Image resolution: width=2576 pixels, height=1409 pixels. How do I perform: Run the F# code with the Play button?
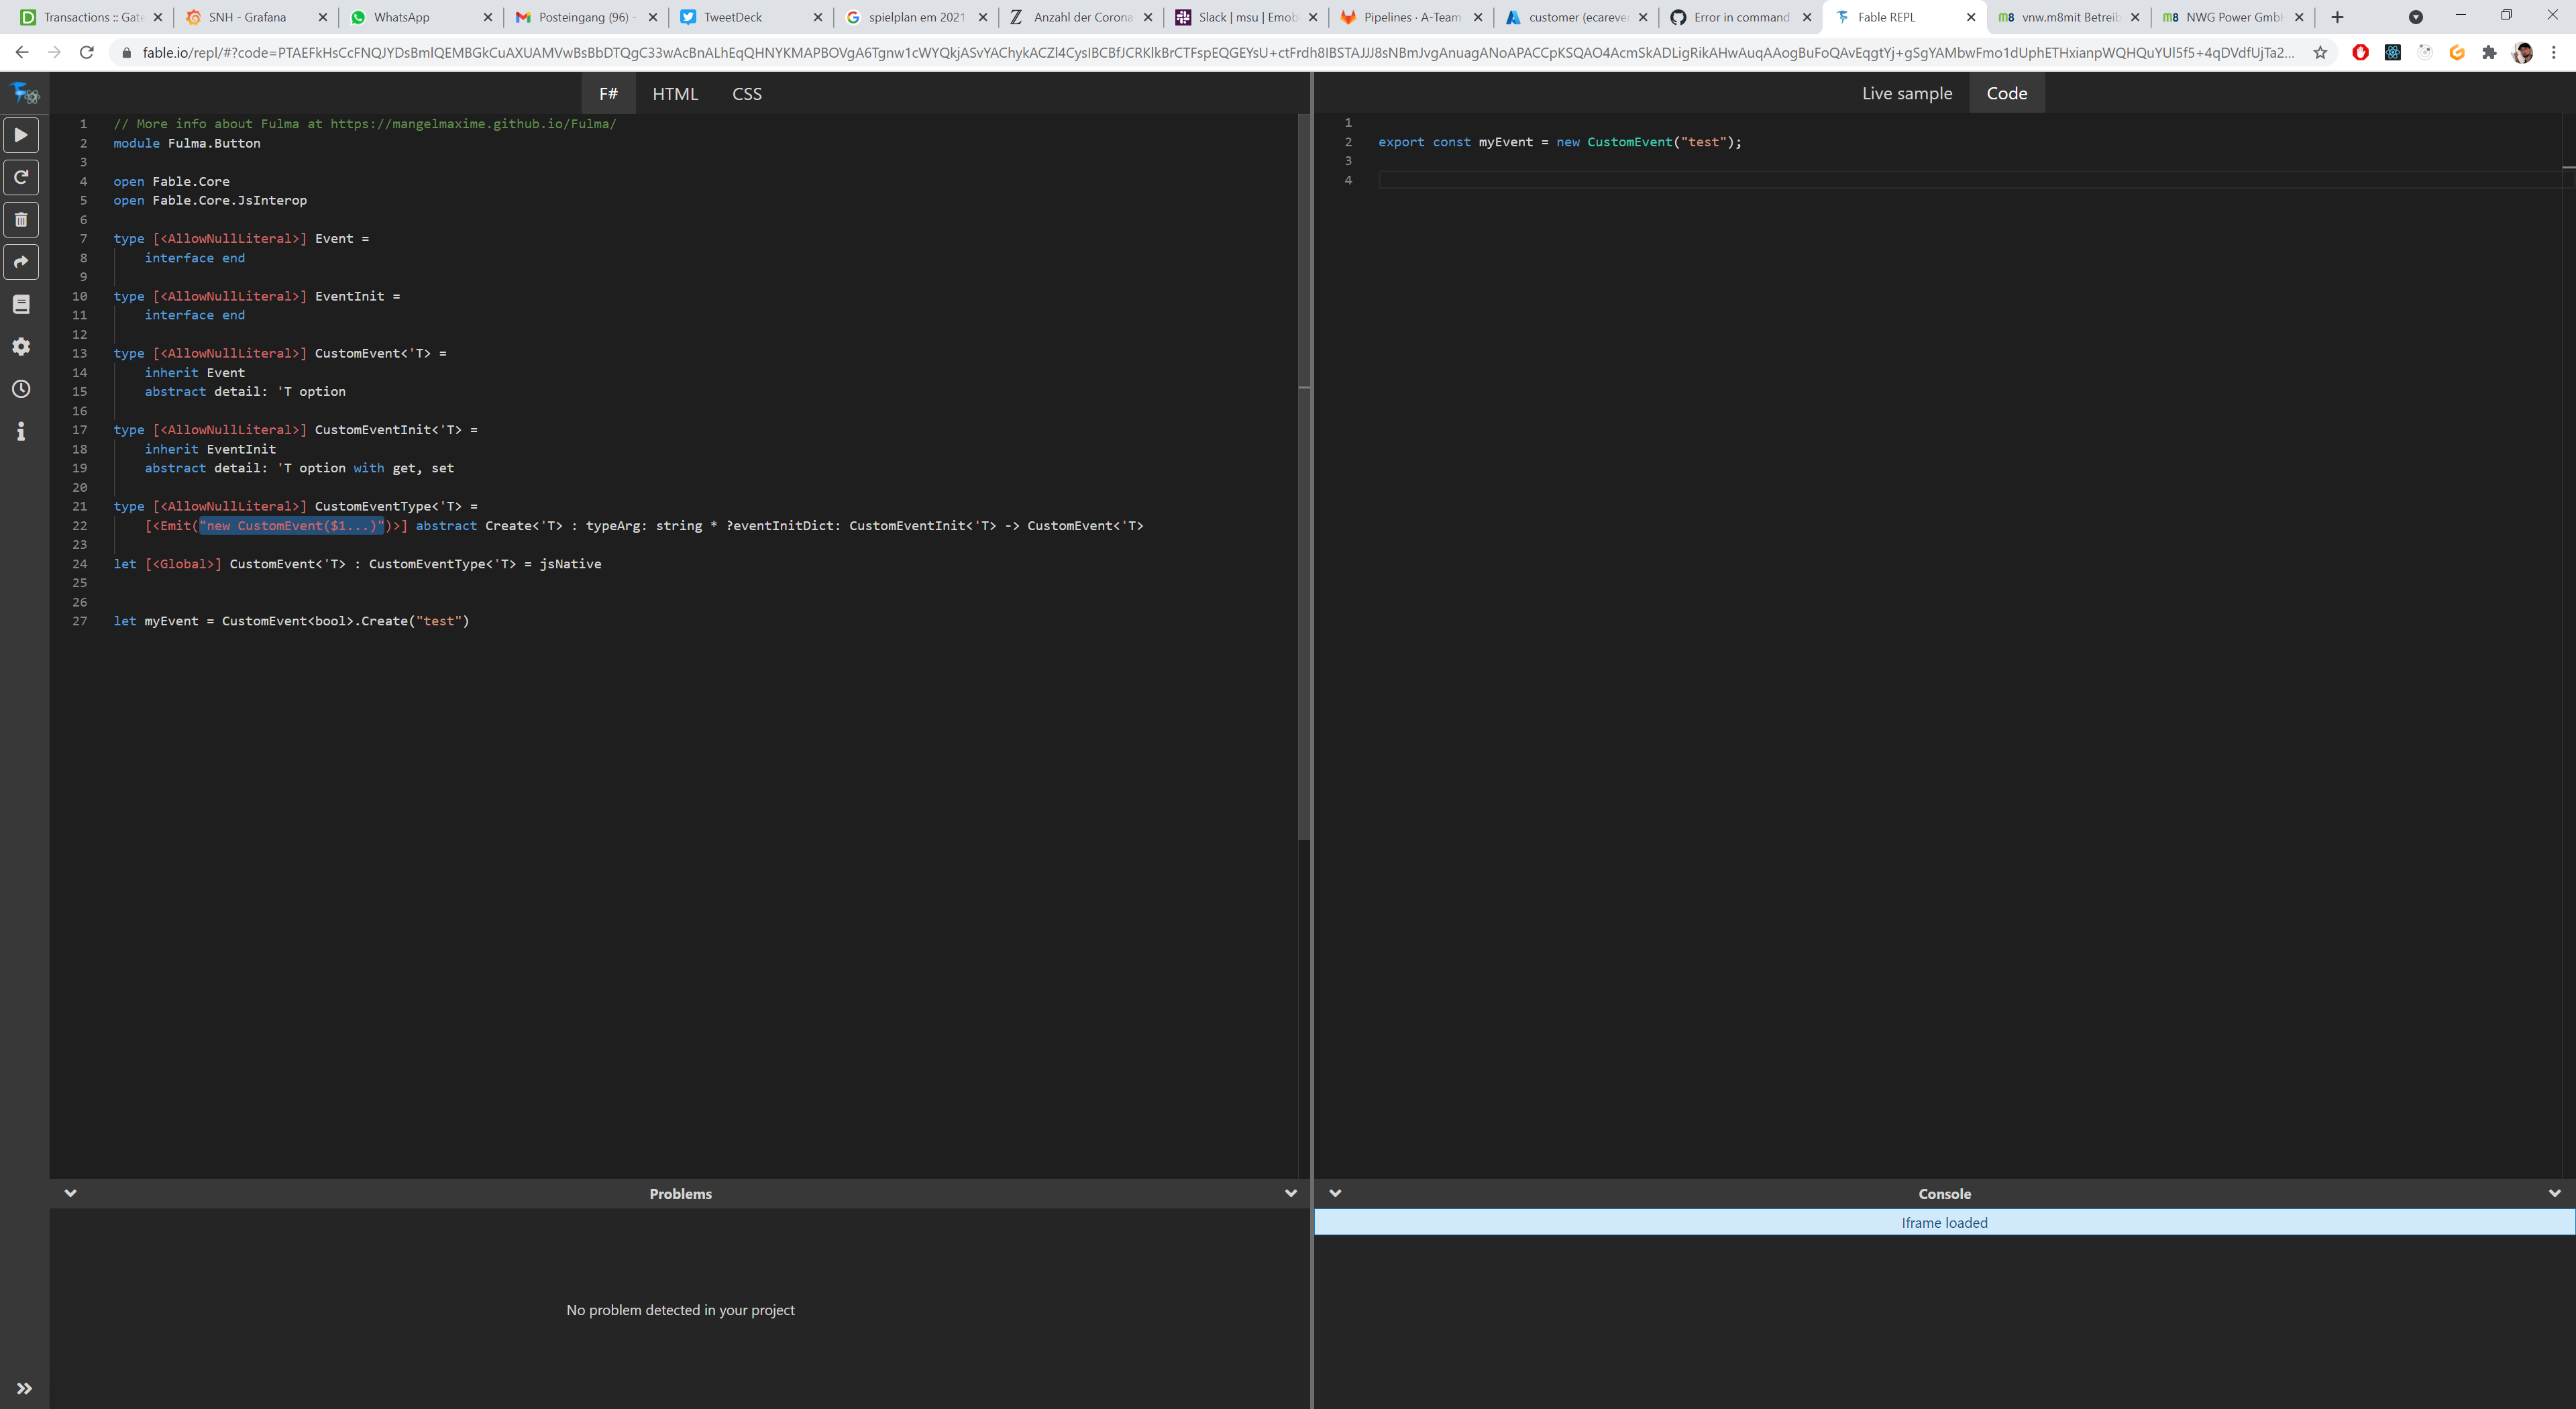point(20,134)
